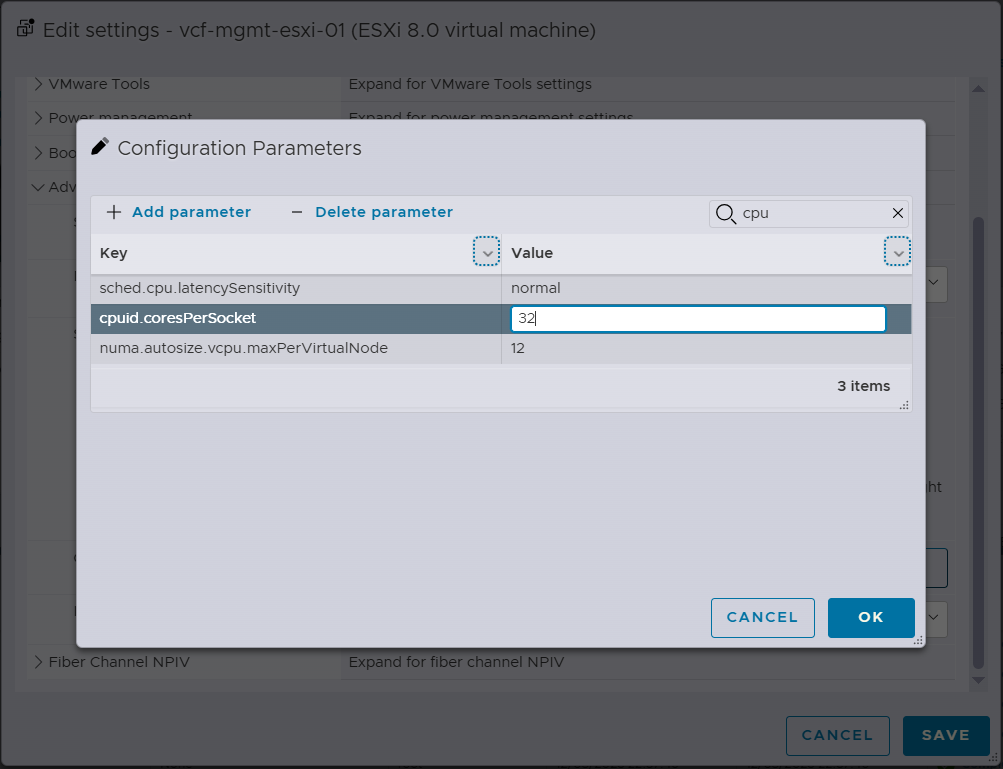Viewport: 1003px width, 769px height.
Task: Click the Add parameter link
Action: tap(191, 212)
